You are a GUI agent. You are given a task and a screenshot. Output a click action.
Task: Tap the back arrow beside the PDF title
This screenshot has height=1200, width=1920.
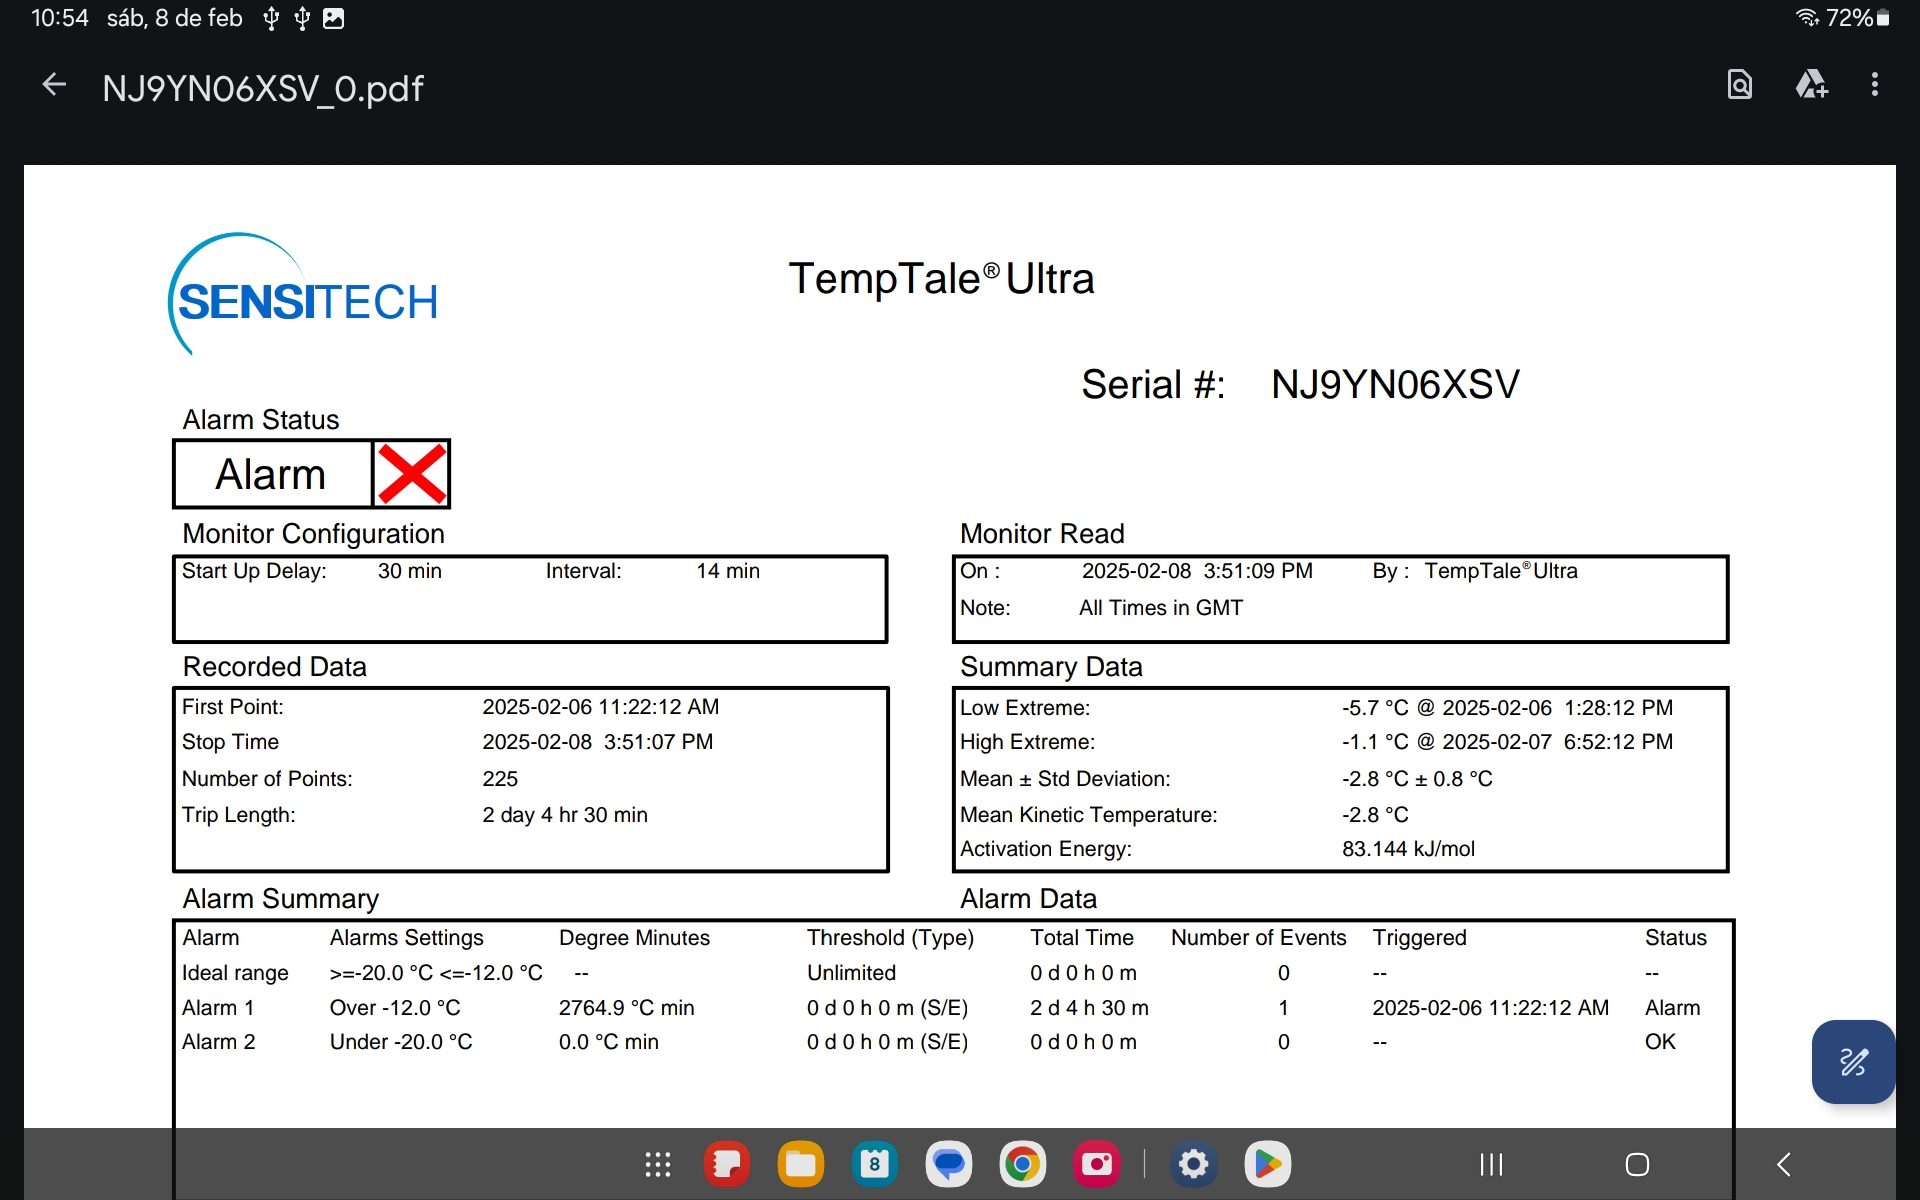pyautogui.click(x=54, y=86)
